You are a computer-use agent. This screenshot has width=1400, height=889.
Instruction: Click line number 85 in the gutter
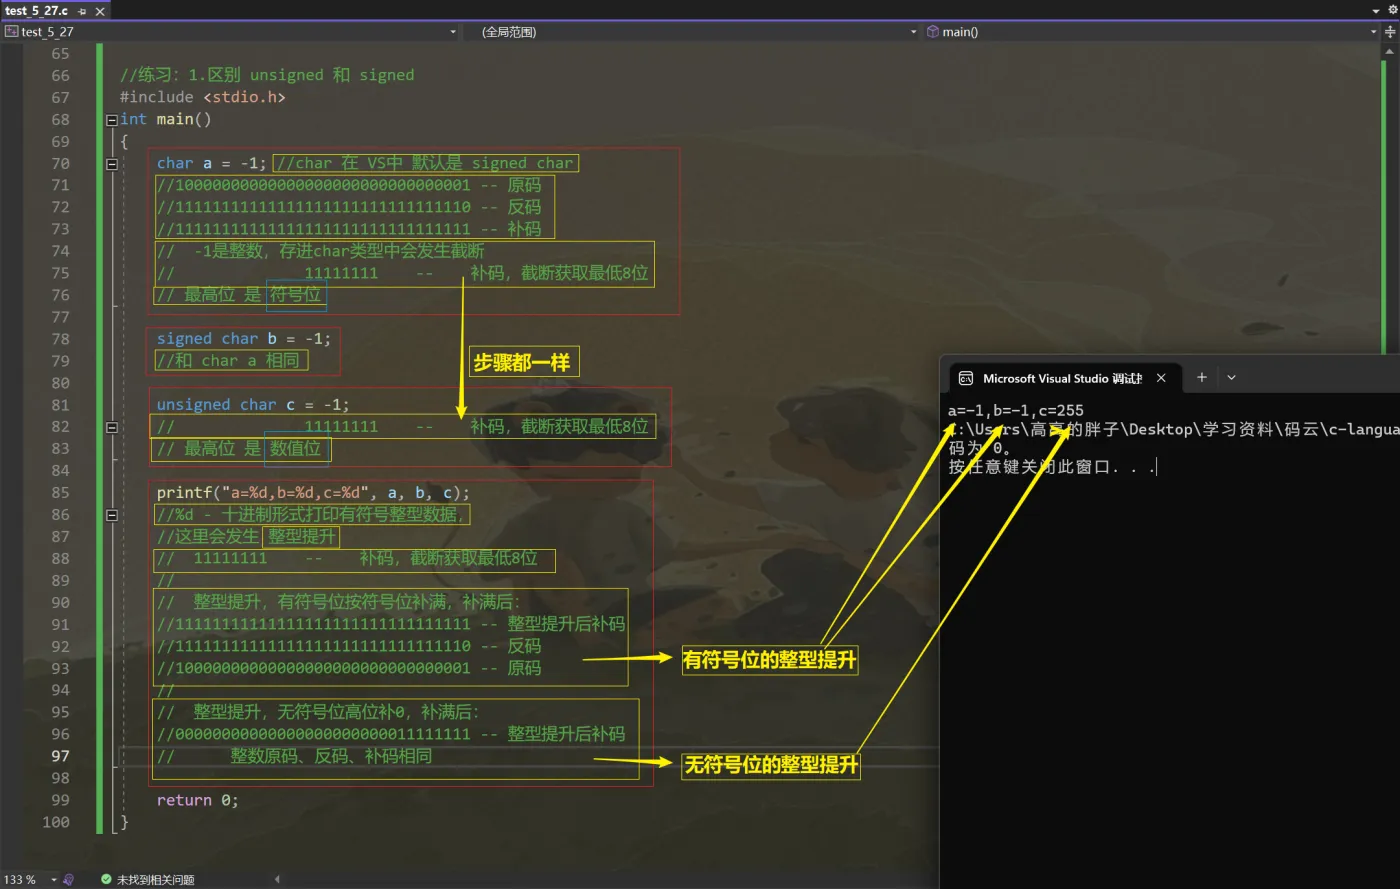point(60,492)
